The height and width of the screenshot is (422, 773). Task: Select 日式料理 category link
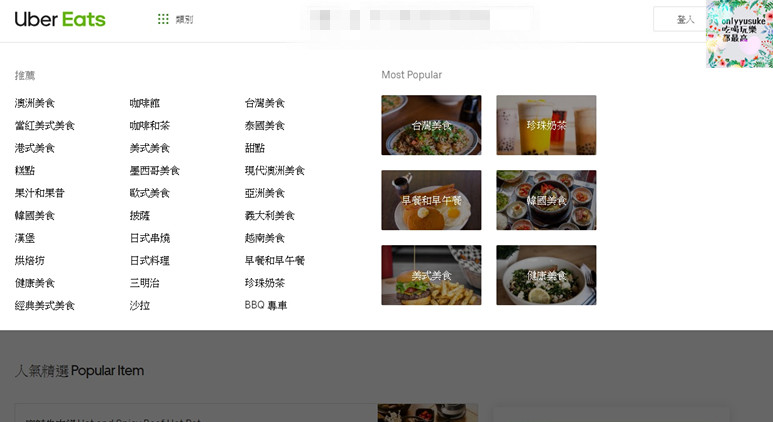(x=149, y=260)
